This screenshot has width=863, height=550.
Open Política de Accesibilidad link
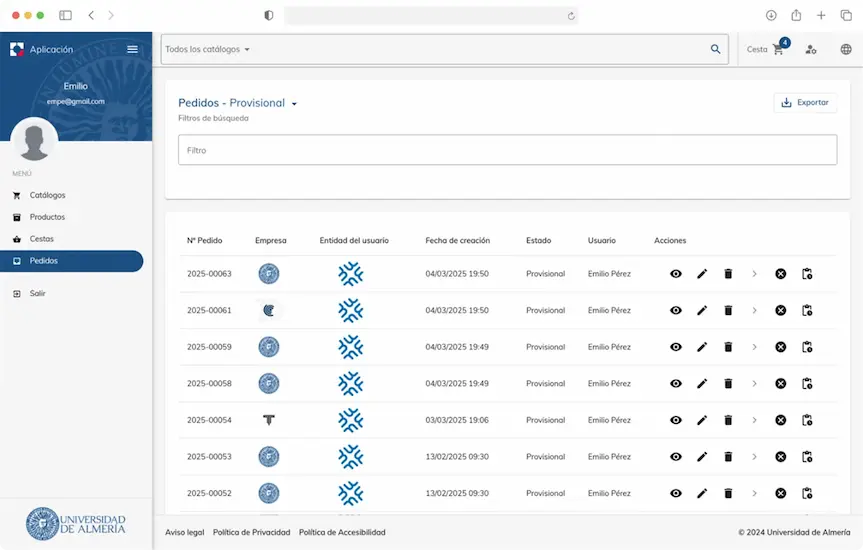tap(342, 532)
